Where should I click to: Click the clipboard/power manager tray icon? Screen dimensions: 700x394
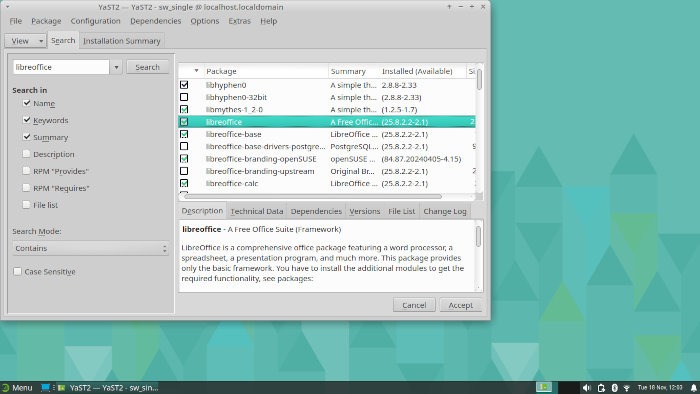click(601, 388)
